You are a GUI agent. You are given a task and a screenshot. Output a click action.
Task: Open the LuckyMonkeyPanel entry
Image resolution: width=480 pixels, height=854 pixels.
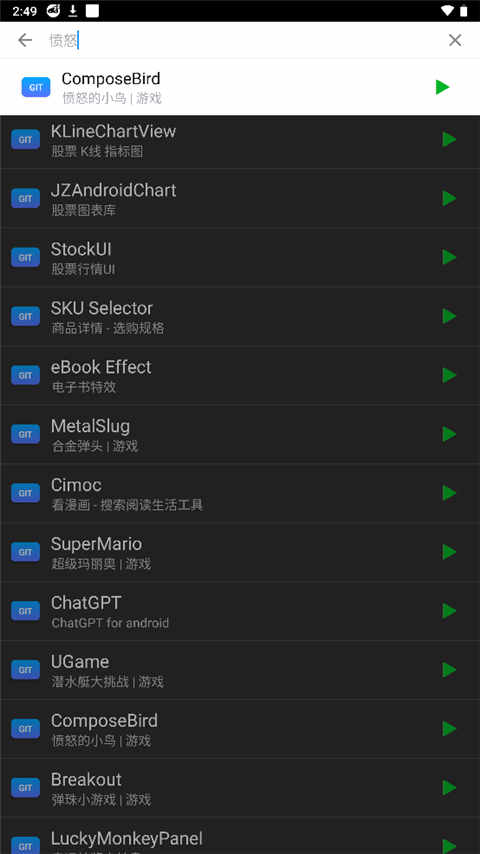pos(240,836)
